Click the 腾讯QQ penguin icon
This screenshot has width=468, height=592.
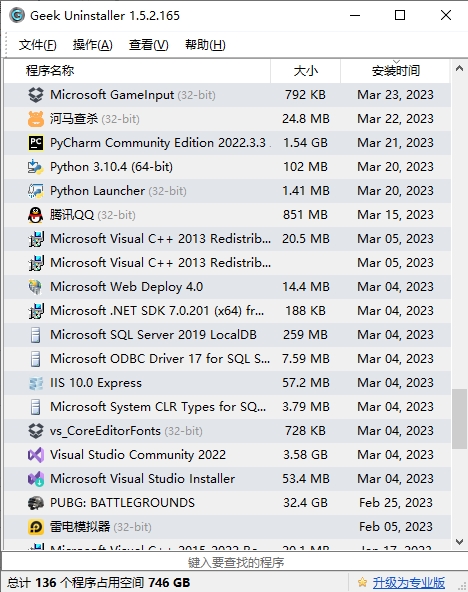[36, 215]
